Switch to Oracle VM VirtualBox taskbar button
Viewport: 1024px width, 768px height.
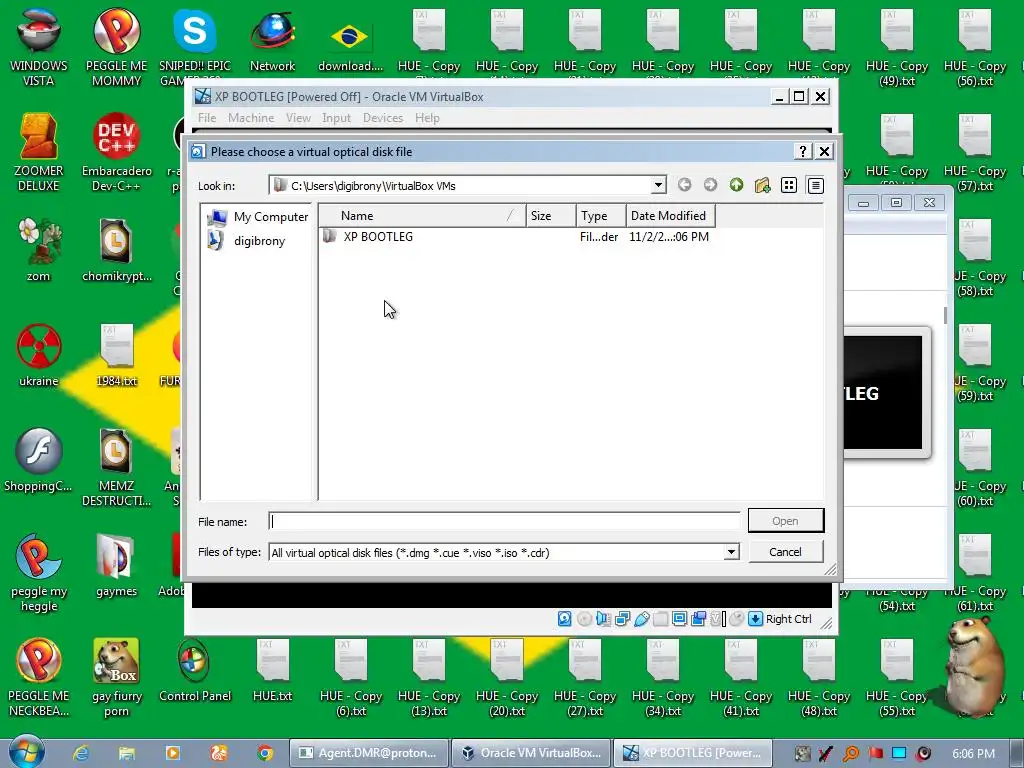[x=532, y=753]
